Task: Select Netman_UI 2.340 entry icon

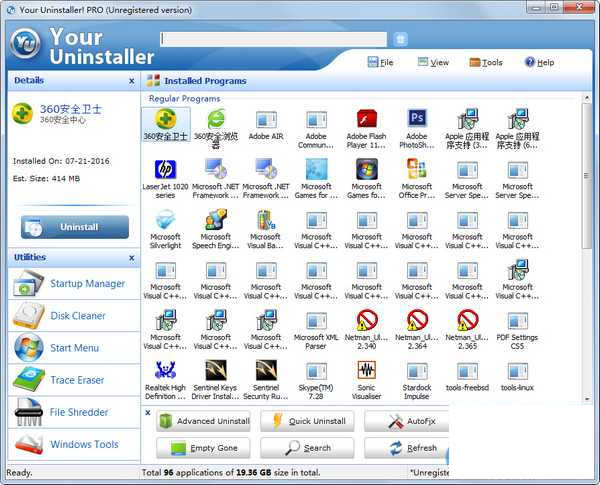Action: tap(367, 320)
